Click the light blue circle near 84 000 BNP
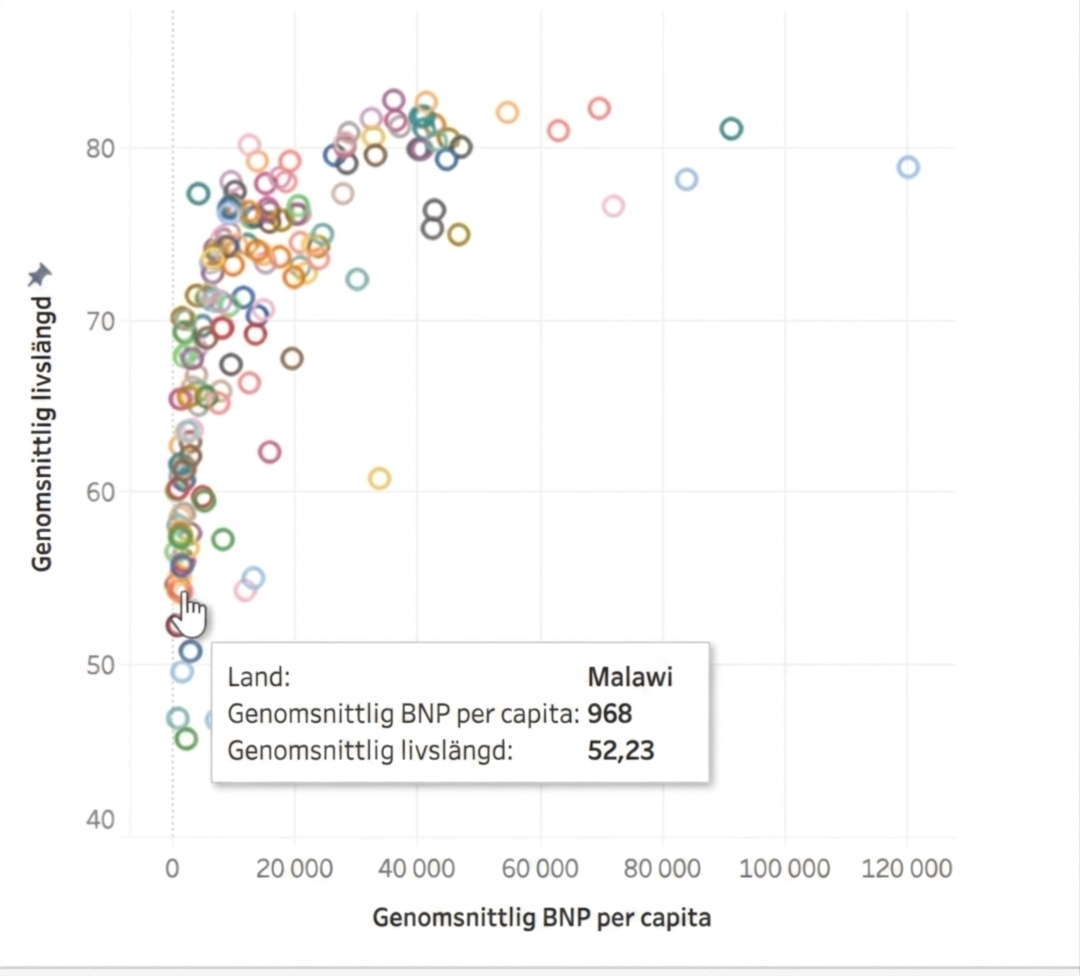 point(686,179)
